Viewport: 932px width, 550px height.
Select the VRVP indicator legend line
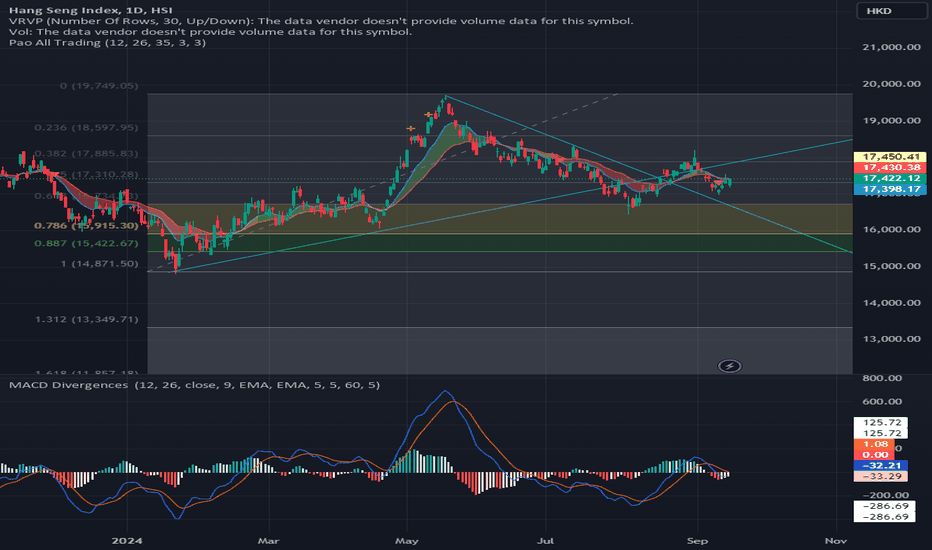click(x=321, y=21)
